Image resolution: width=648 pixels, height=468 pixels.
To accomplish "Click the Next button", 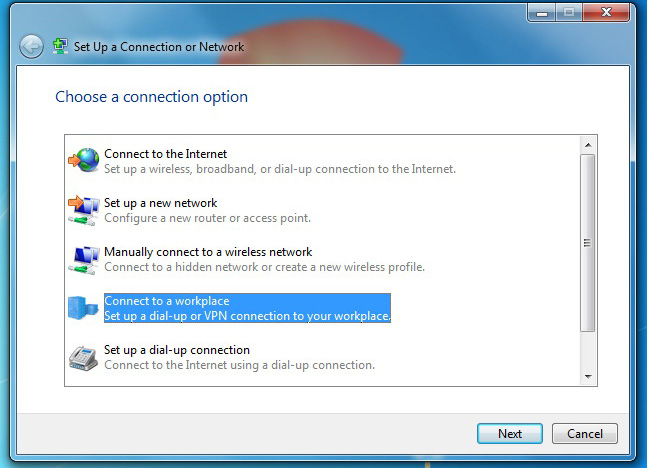I will [x=510, y=434].
